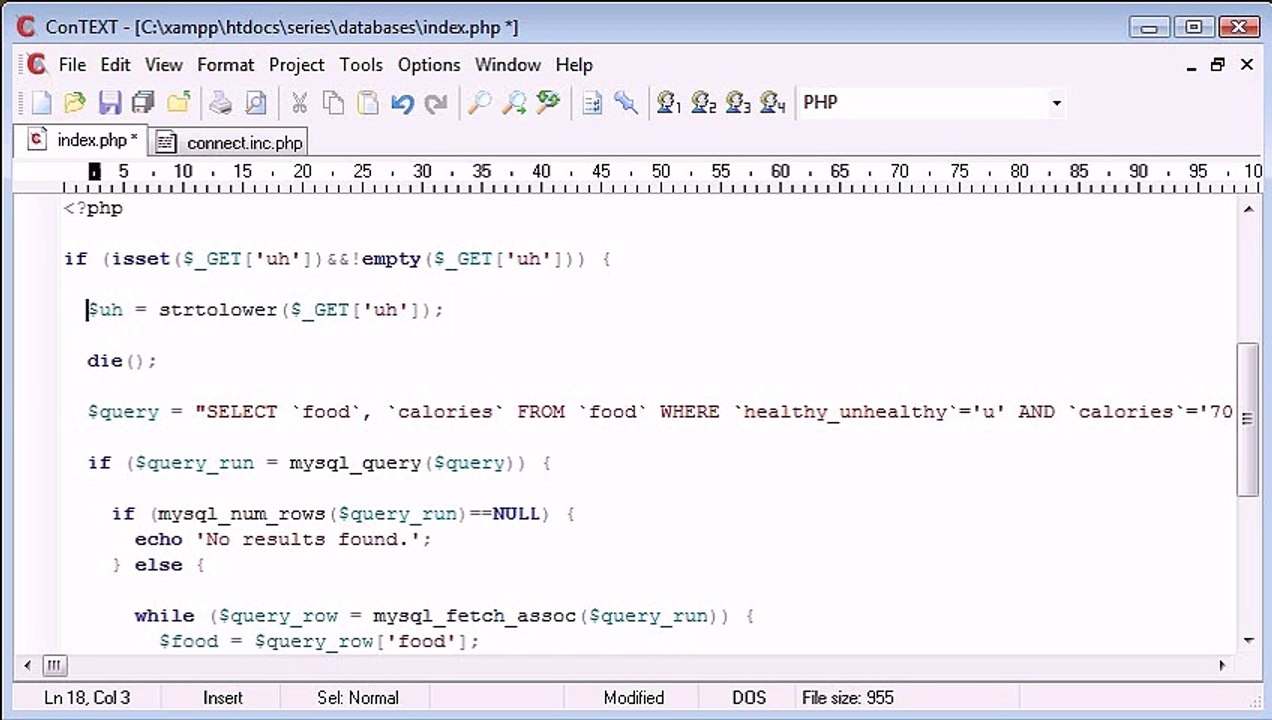The height and width of the screenshot is (720, 1272).
Task: Close the index.php document window
Action: coord(1246,65)
